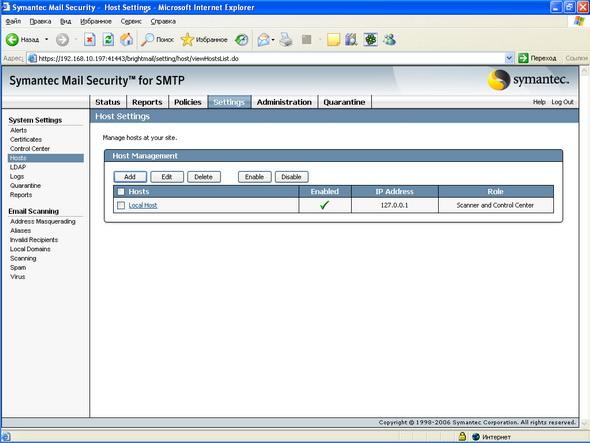Image resolution: width=590 pixels, height=443 pixels.
Task: Switch to the Reports tab
Action: 147,102
